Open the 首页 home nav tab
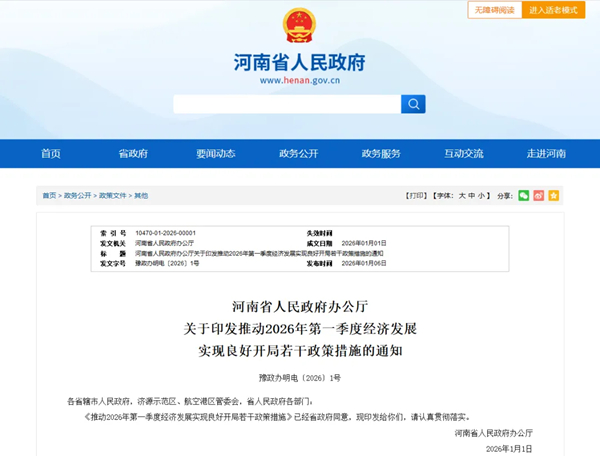600x456 pixels. [51, 153]
